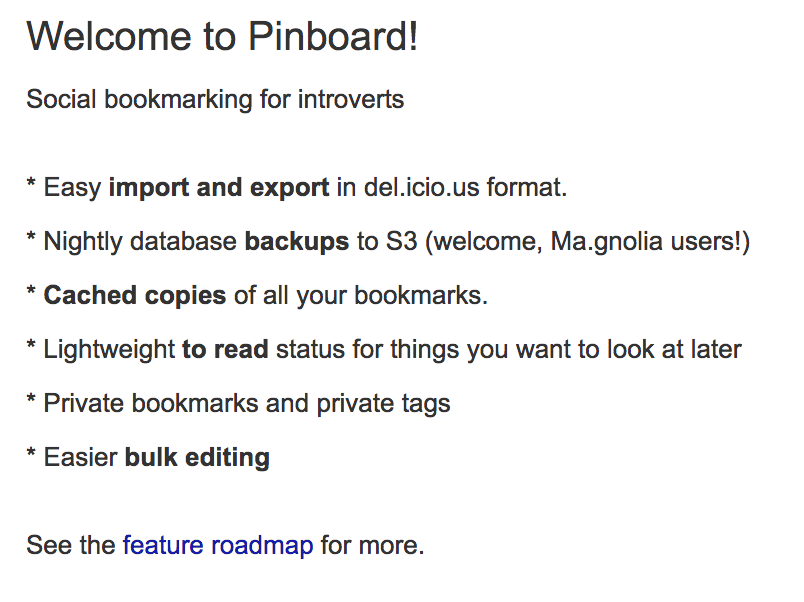Select the Social bookmarking for introverts tagline
Viewport: 804px width, 602px height.
tap(215, 99)
